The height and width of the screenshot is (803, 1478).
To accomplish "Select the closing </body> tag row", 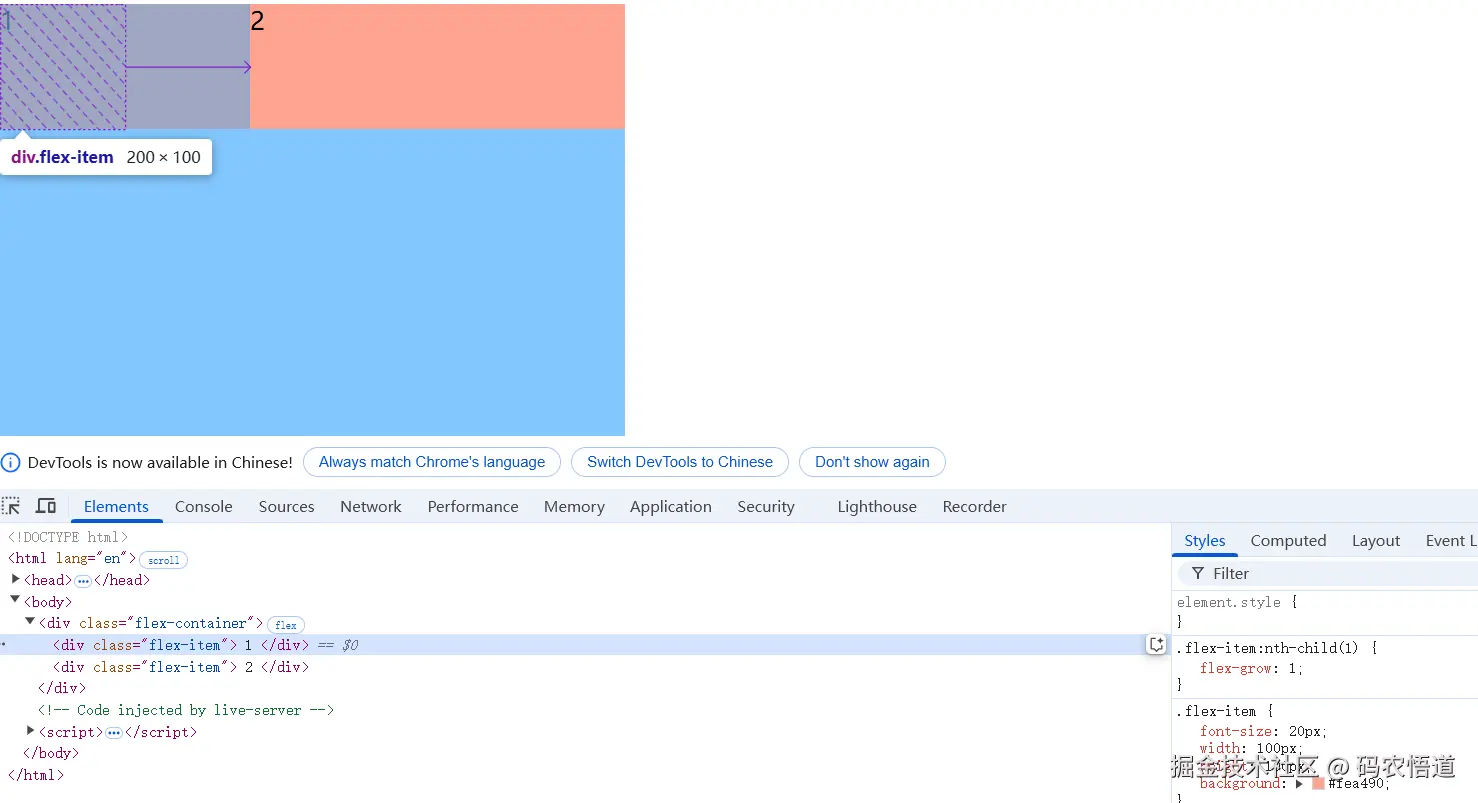I will [x=585, y=753].
